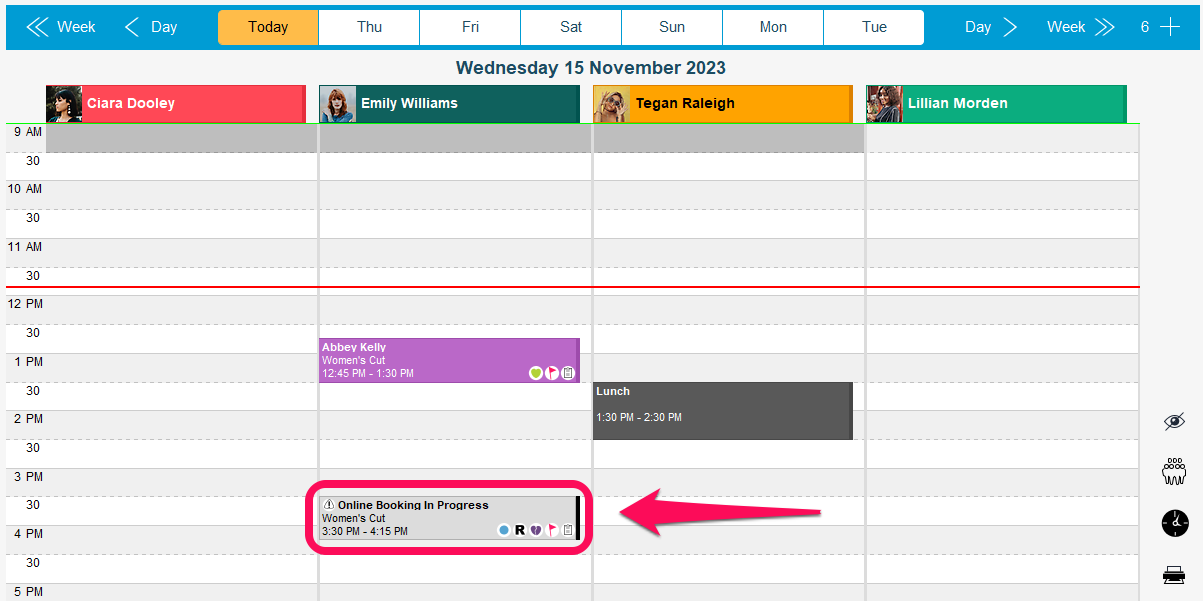
Task: Go back one day with the left Day button
Action: (151, 27)
